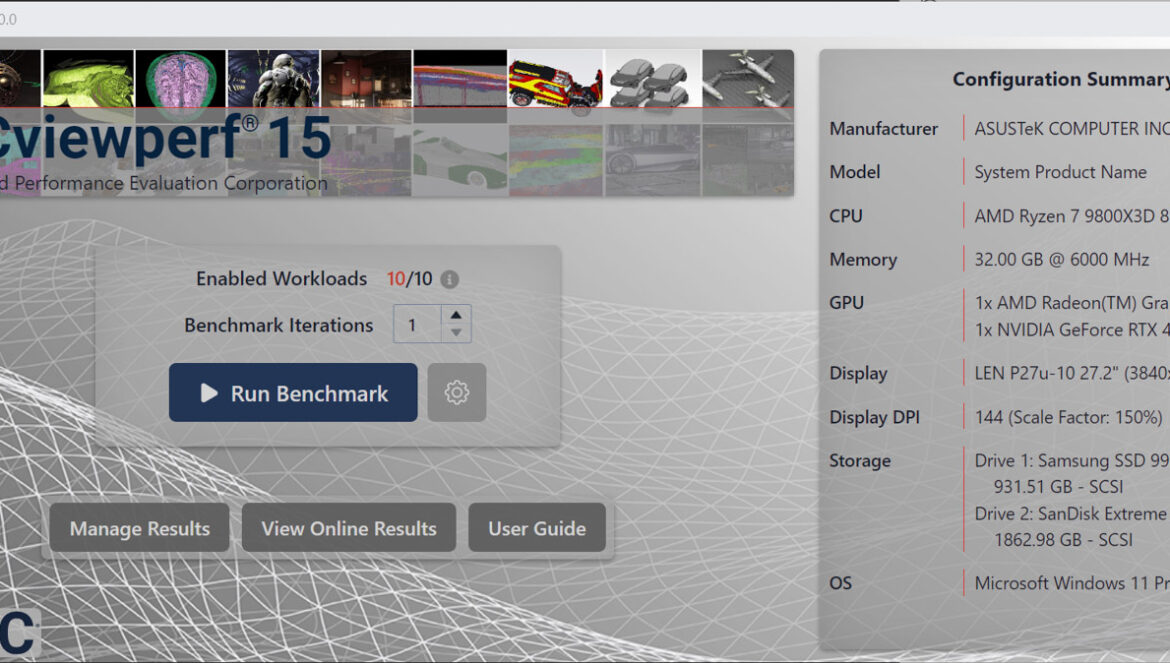Open Manage Results

140,528
